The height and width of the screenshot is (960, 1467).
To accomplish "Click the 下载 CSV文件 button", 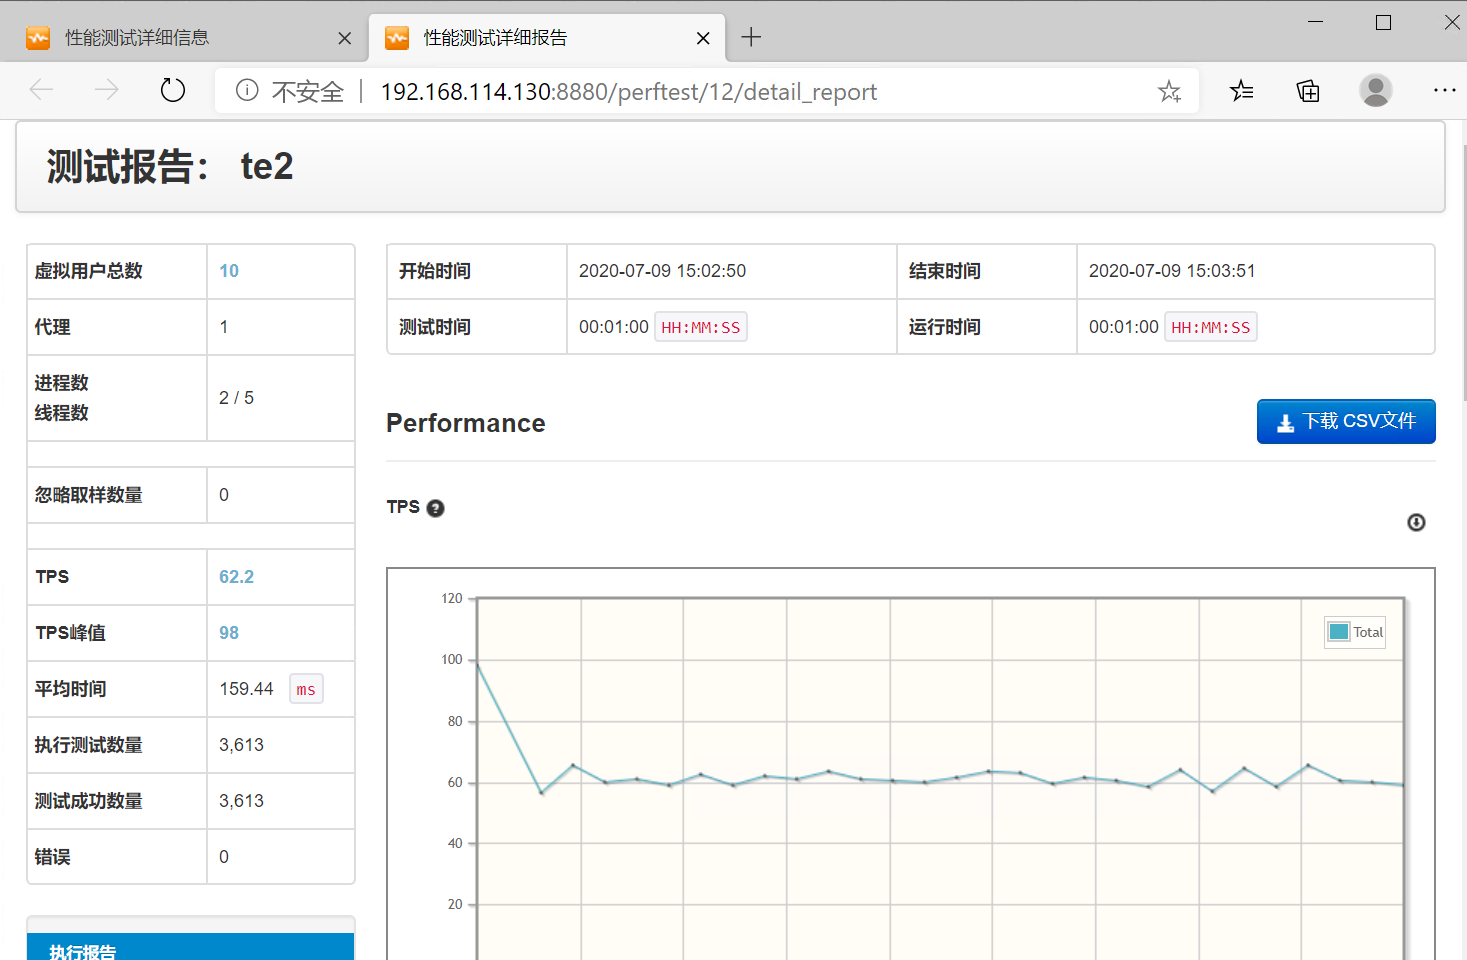I will coord(1345,421).
